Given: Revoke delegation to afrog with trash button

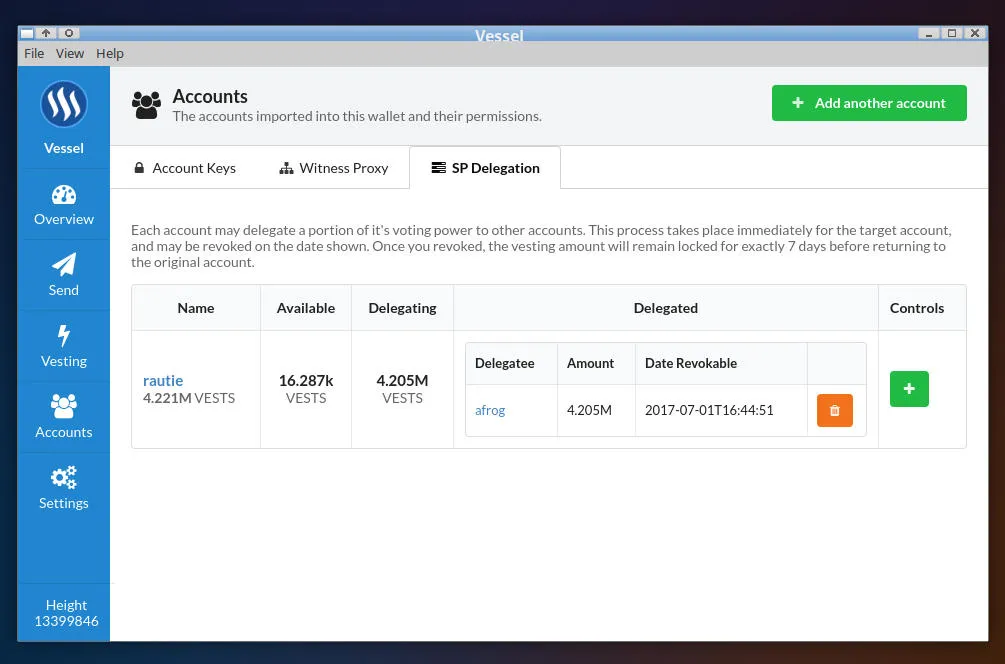Looking at the screenshot, I should 835,410.
